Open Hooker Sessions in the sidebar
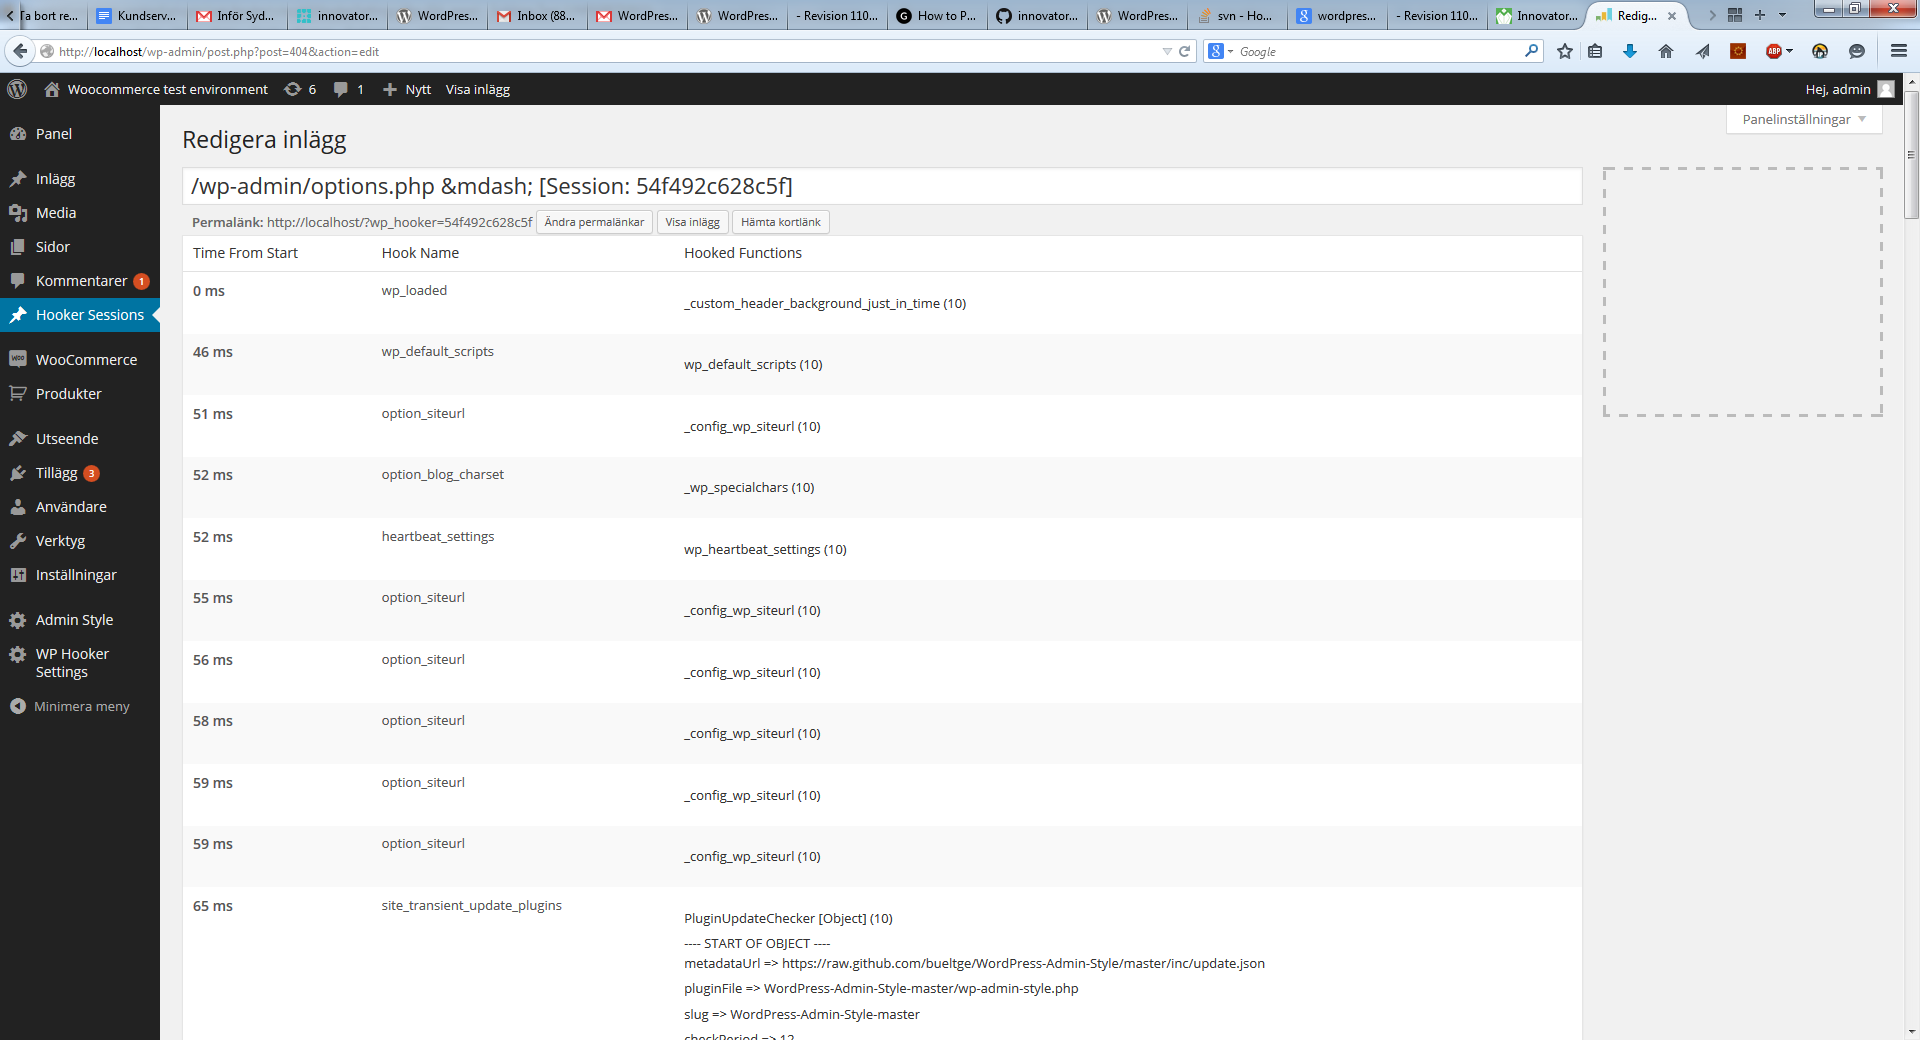Screen dimensions: 1920x1040 [x=80, y=315]
